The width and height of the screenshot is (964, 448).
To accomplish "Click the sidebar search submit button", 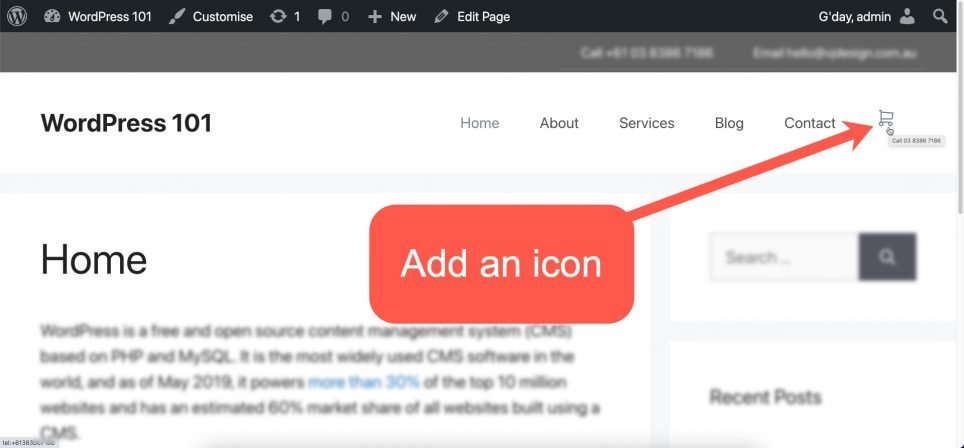I will (x=887, y=257).
